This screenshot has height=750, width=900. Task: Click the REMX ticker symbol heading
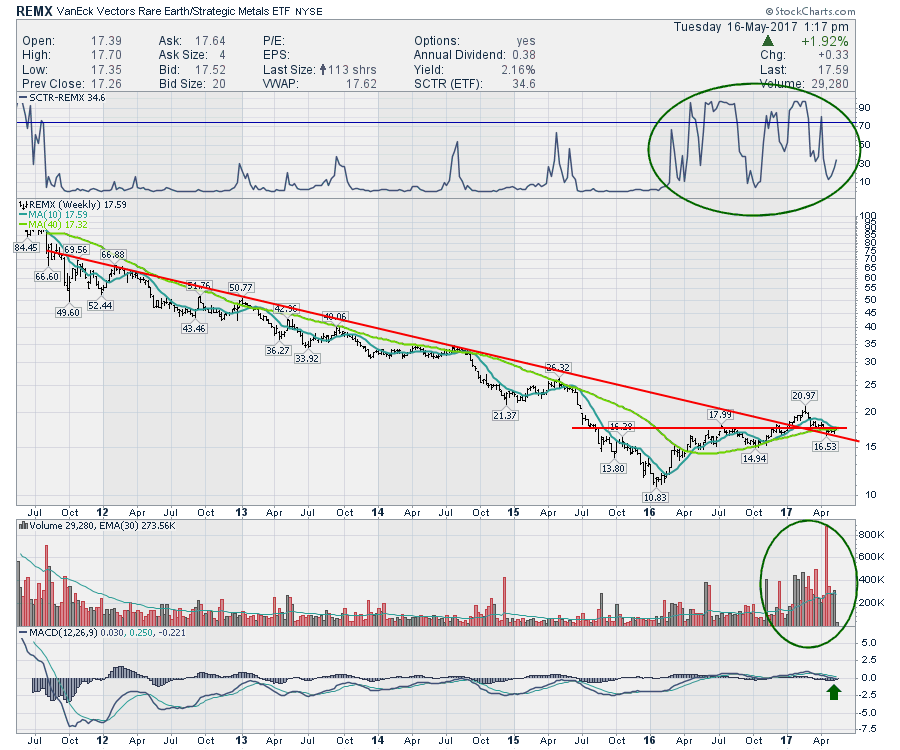(34, 11)
